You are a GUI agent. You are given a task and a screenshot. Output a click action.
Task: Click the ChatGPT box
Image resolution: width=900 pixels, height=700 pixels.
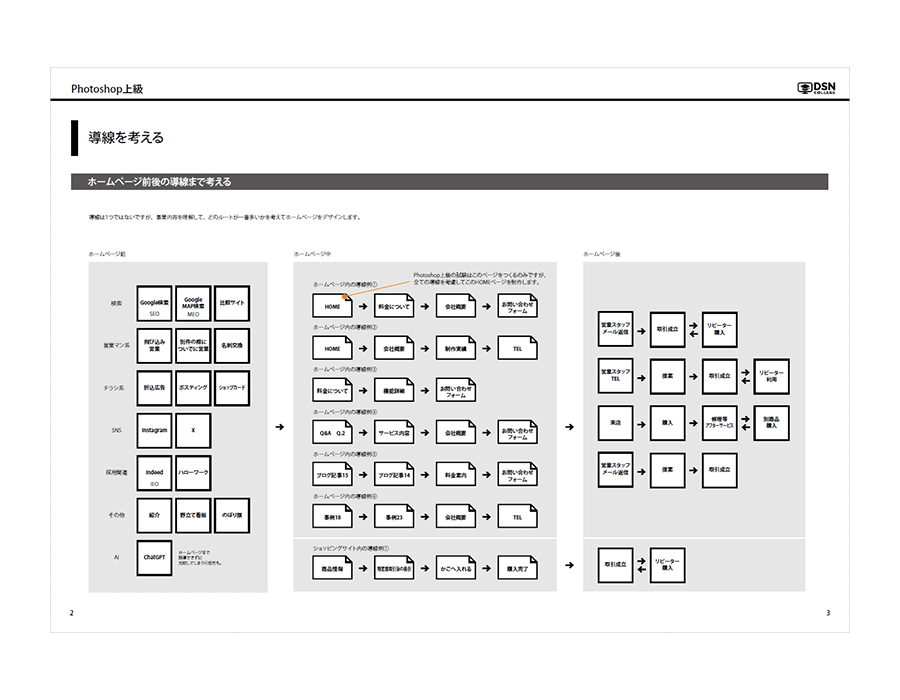pyautogui.click(x=155, y=557)
